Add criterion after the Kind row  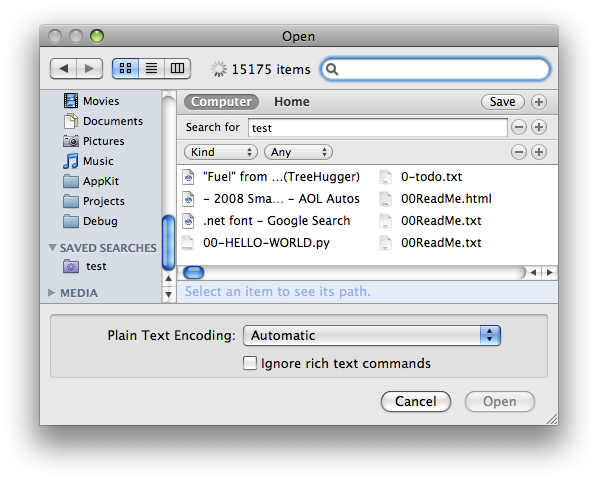[x=539, y=152]
